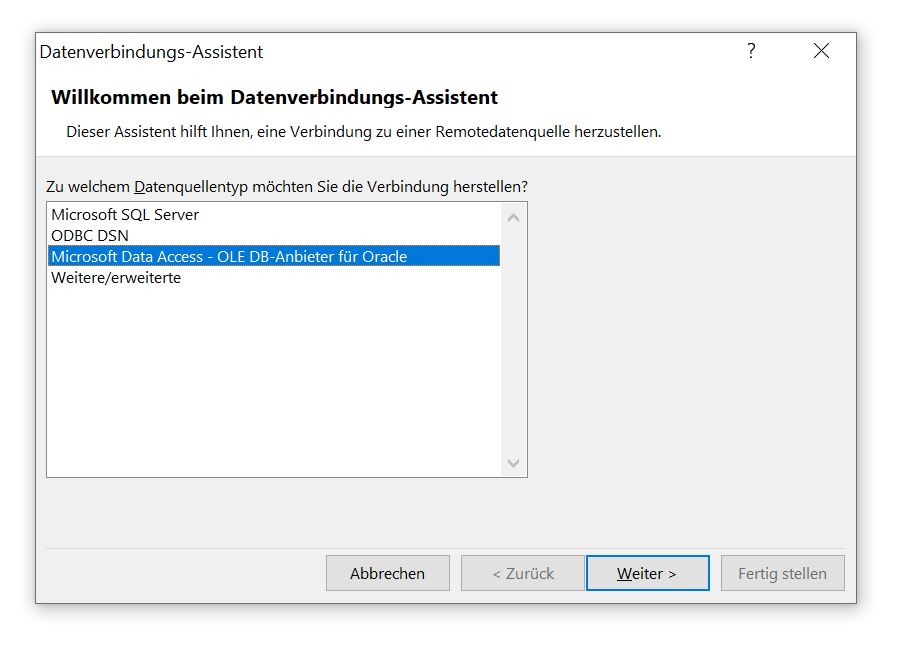Cancel with the Abbrechen button

point(388,573)
